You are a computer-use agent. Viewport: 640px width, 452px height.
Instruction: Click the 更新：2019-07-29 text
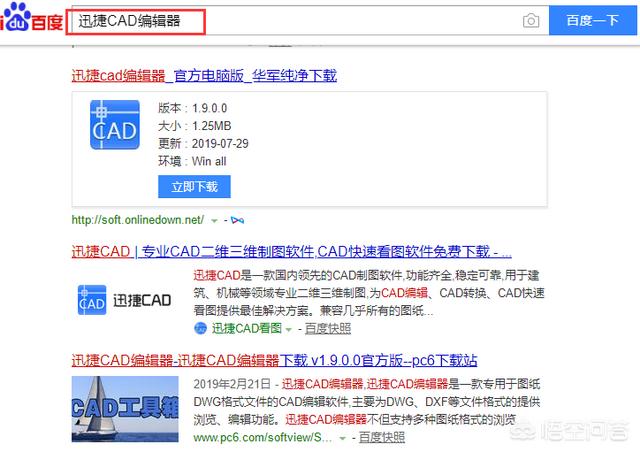coord(203,143)
